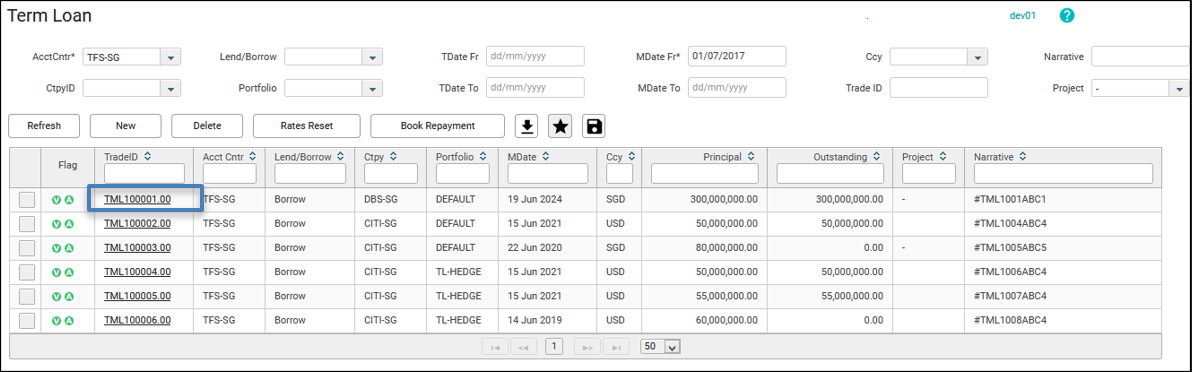Go to next page pager button

587,347
